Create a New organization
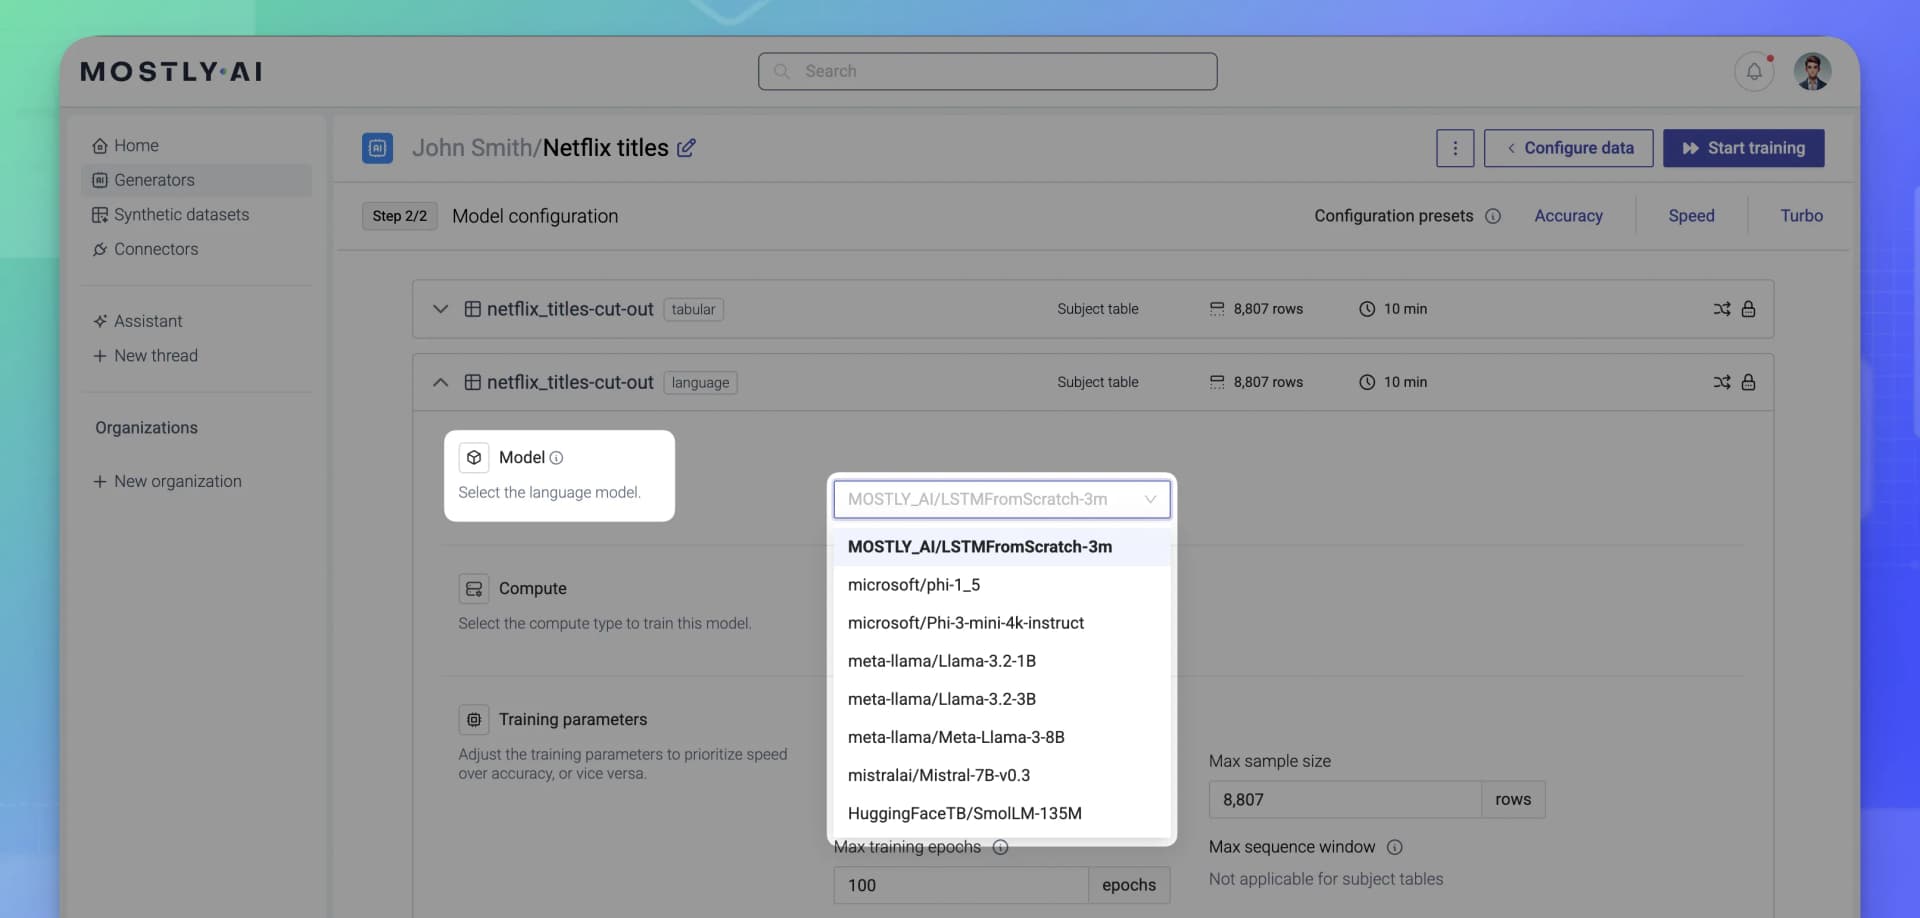Screen dimensions: 1920x918 (x=167, y=482)
